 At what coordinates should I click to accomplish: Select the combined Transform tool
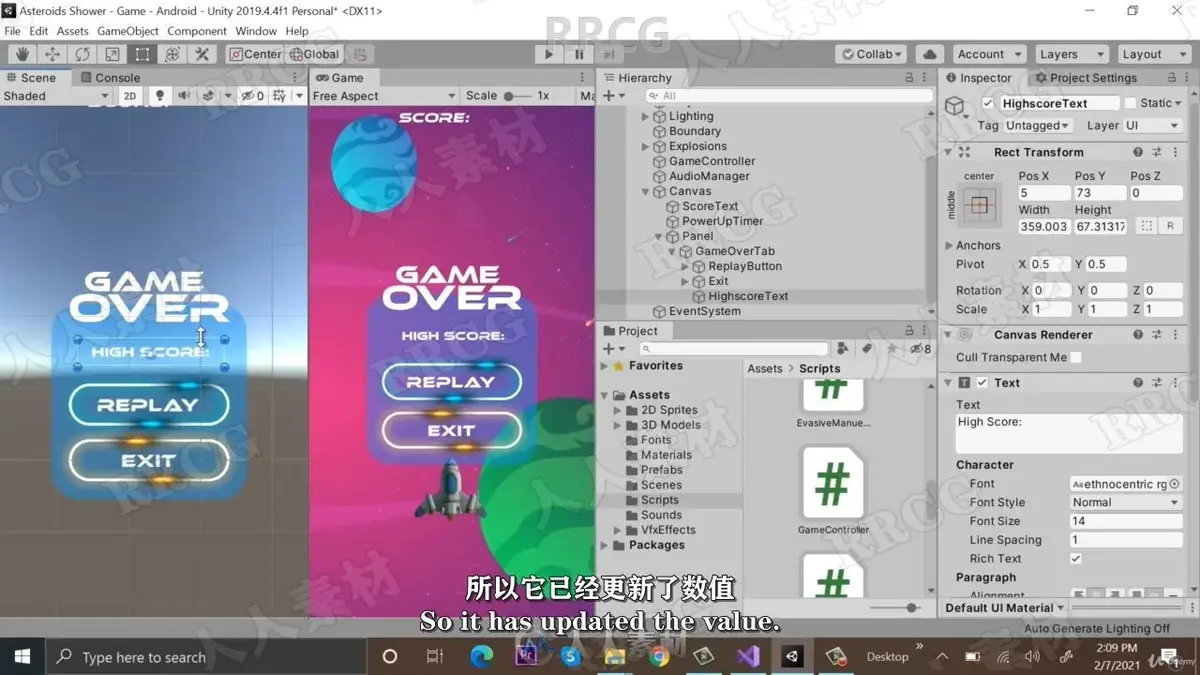[172, 54]
